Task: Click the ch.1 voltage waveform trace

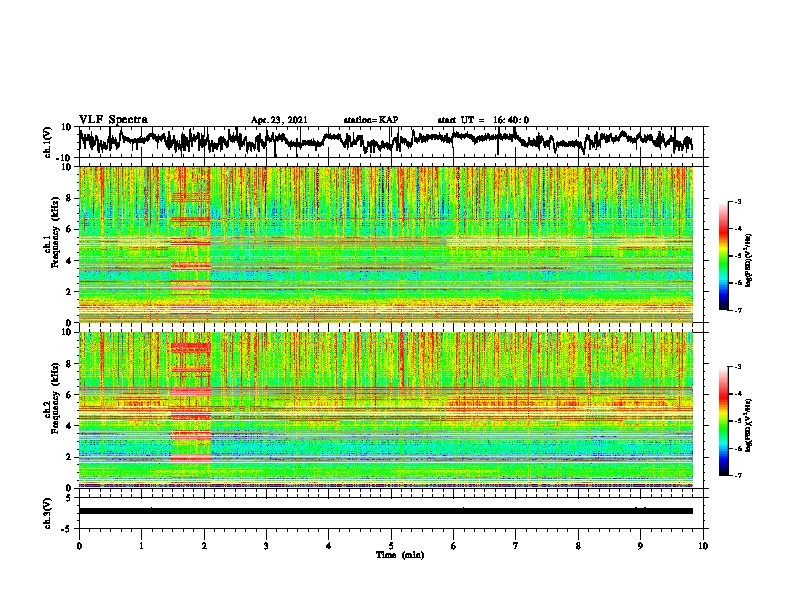Action: (x=385, y=141)
